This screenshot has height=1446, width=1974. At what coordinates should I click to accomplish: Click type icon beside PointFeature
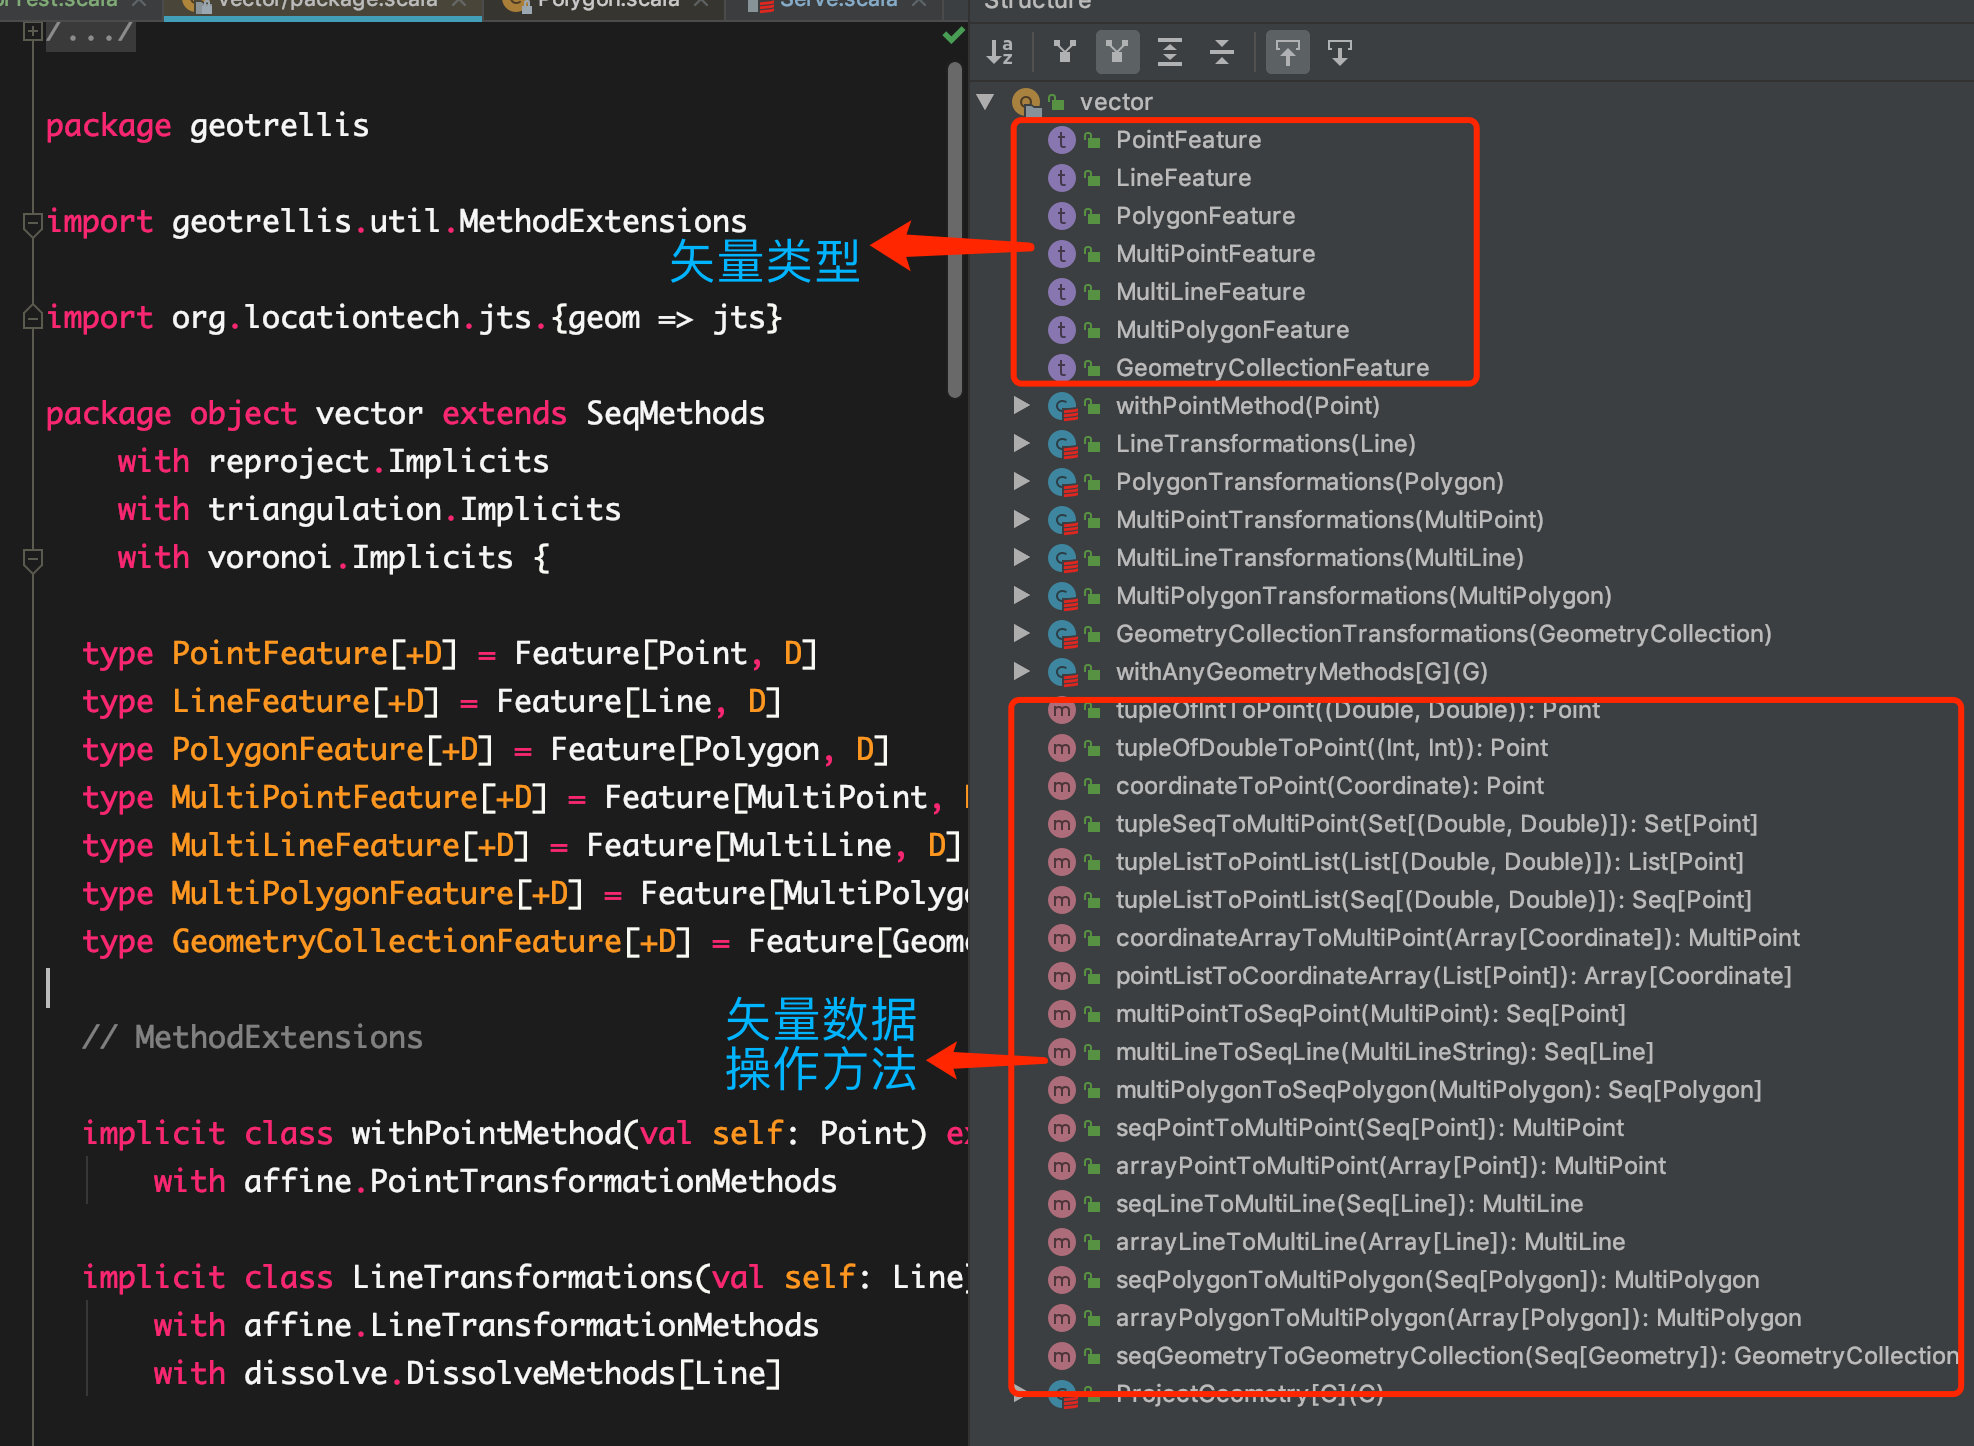(x=1061, y=140)
